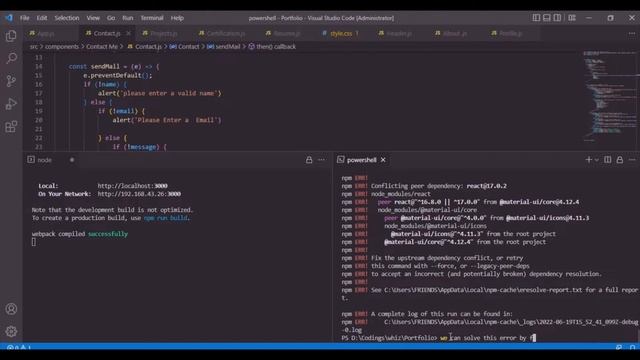The height and width of the screenshot is (360, 640).
Task: Place cursor on 'const sendMail' line 14
Action: click(114, 67)
